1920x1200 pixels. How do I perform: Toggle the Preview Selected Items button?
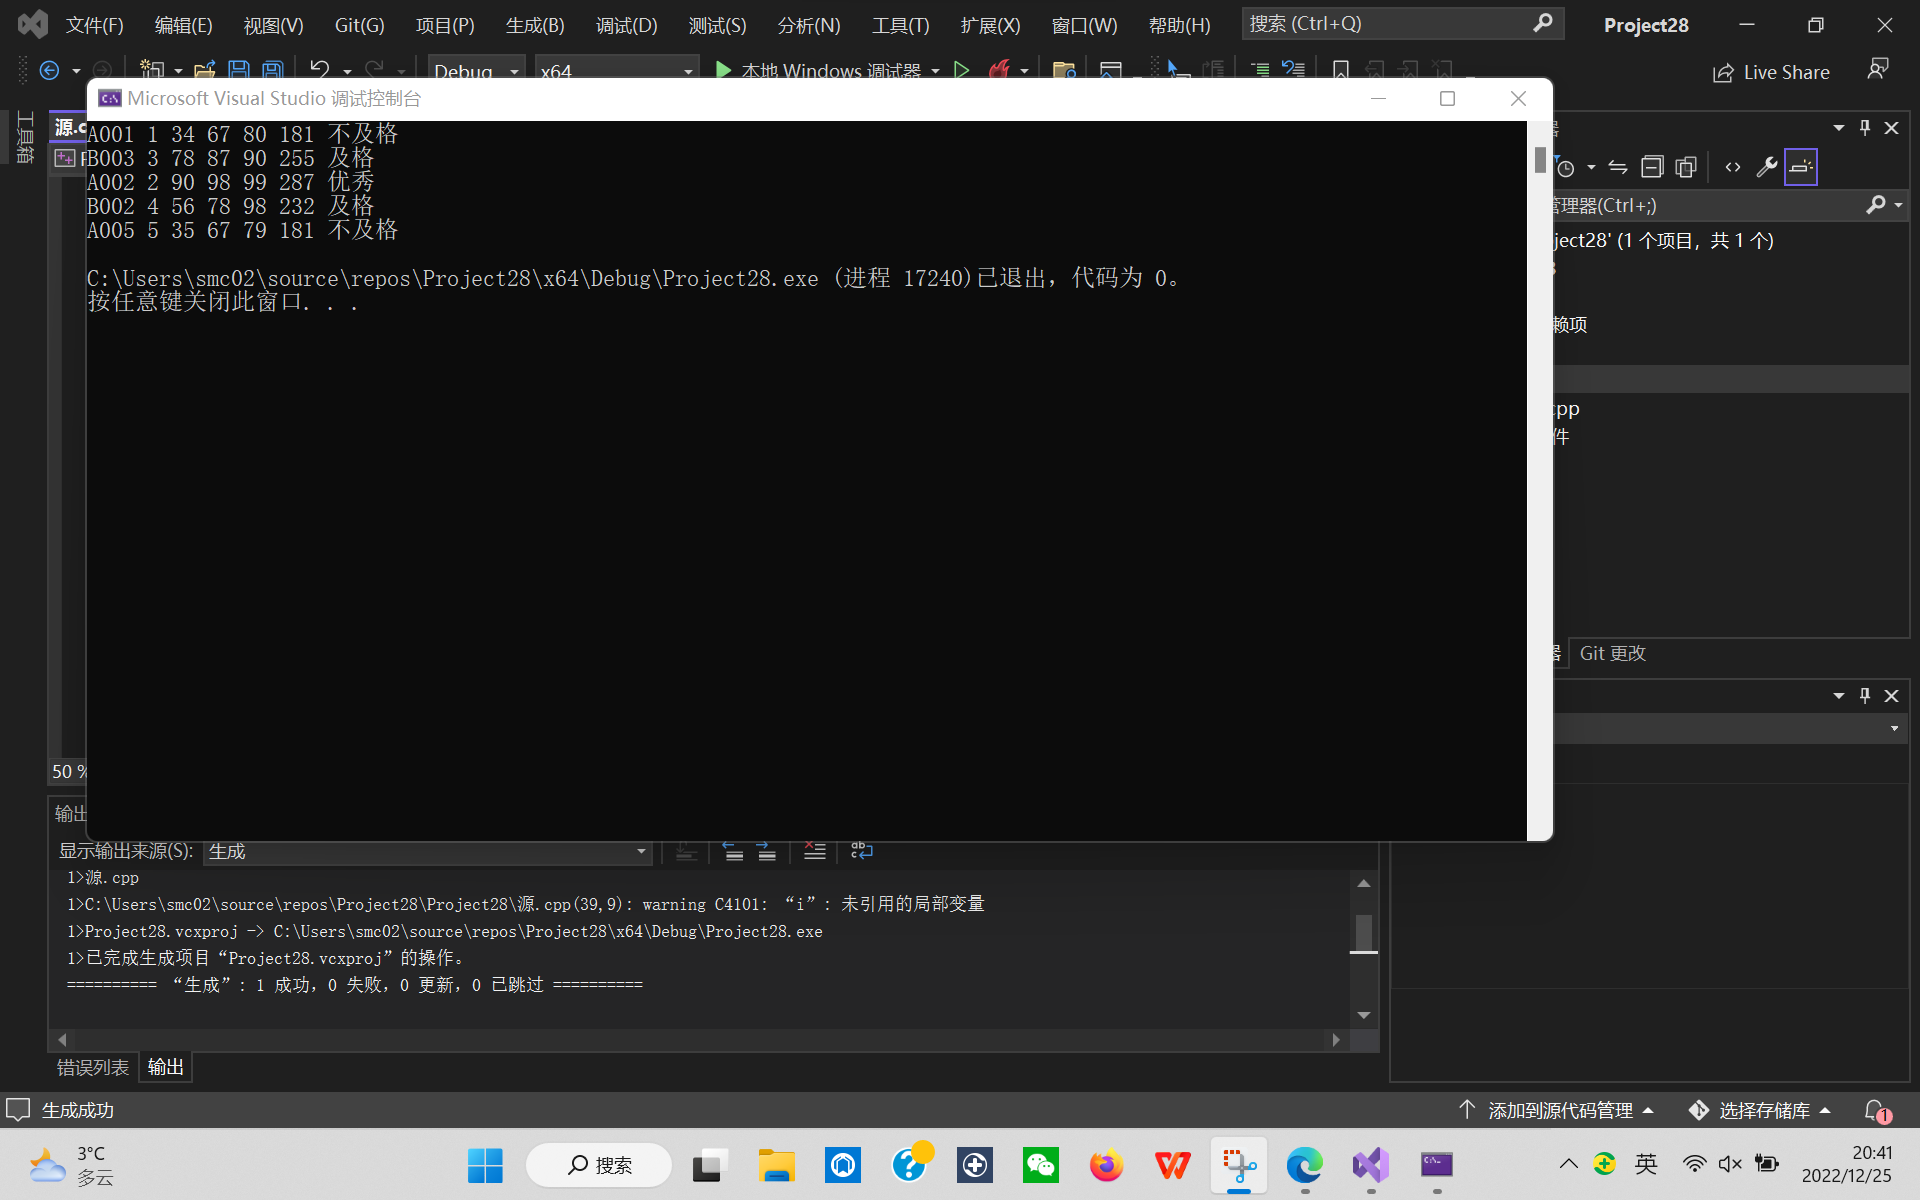pos(1800,167)
